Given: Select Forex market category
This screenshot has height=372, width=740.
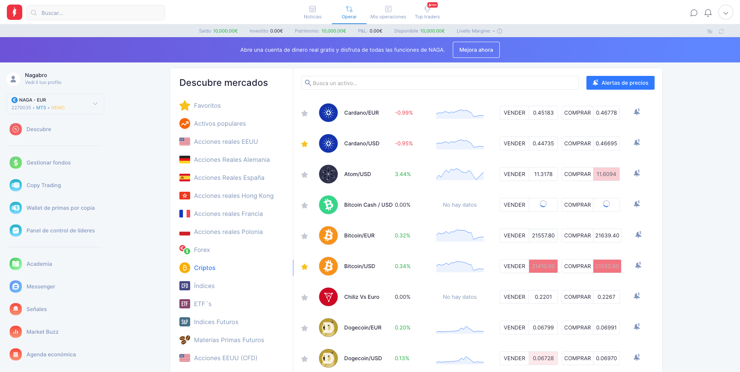Looking at the screenshot, I should (x=194, y=250).
